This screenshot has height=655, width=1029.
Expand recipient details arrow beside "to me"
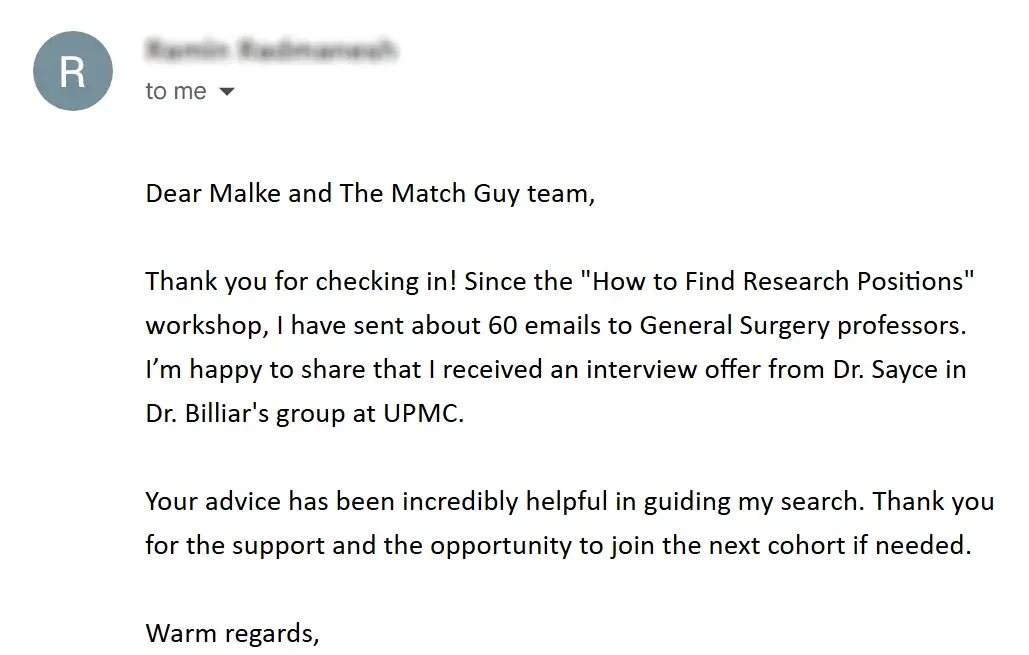pos(227,92)
